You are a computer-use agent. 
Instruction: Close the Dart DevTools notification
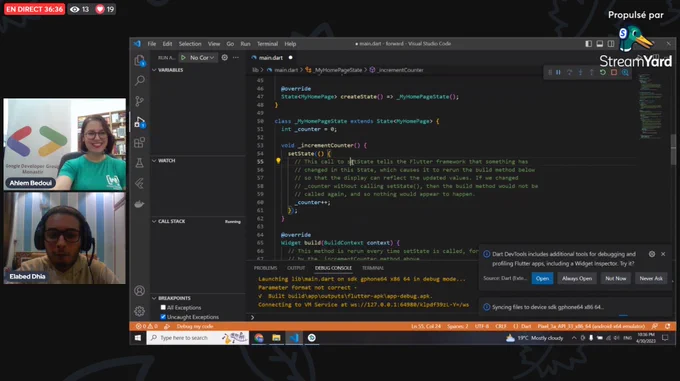click(663, 254)
